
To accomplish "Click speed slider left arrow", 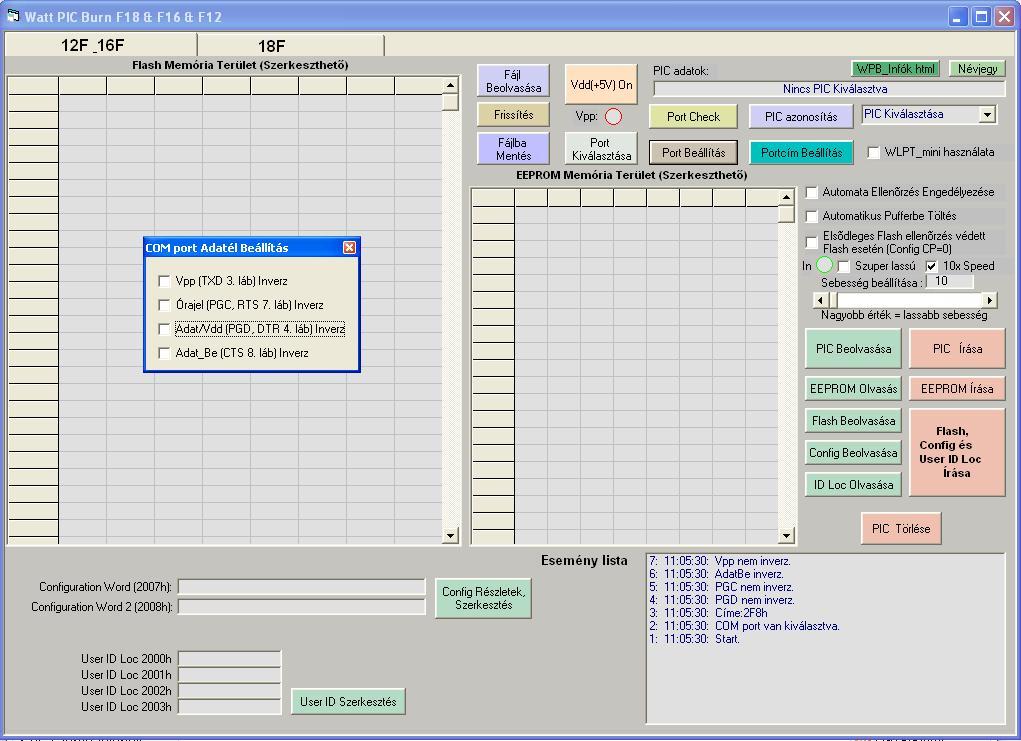I will coord(820,300).
